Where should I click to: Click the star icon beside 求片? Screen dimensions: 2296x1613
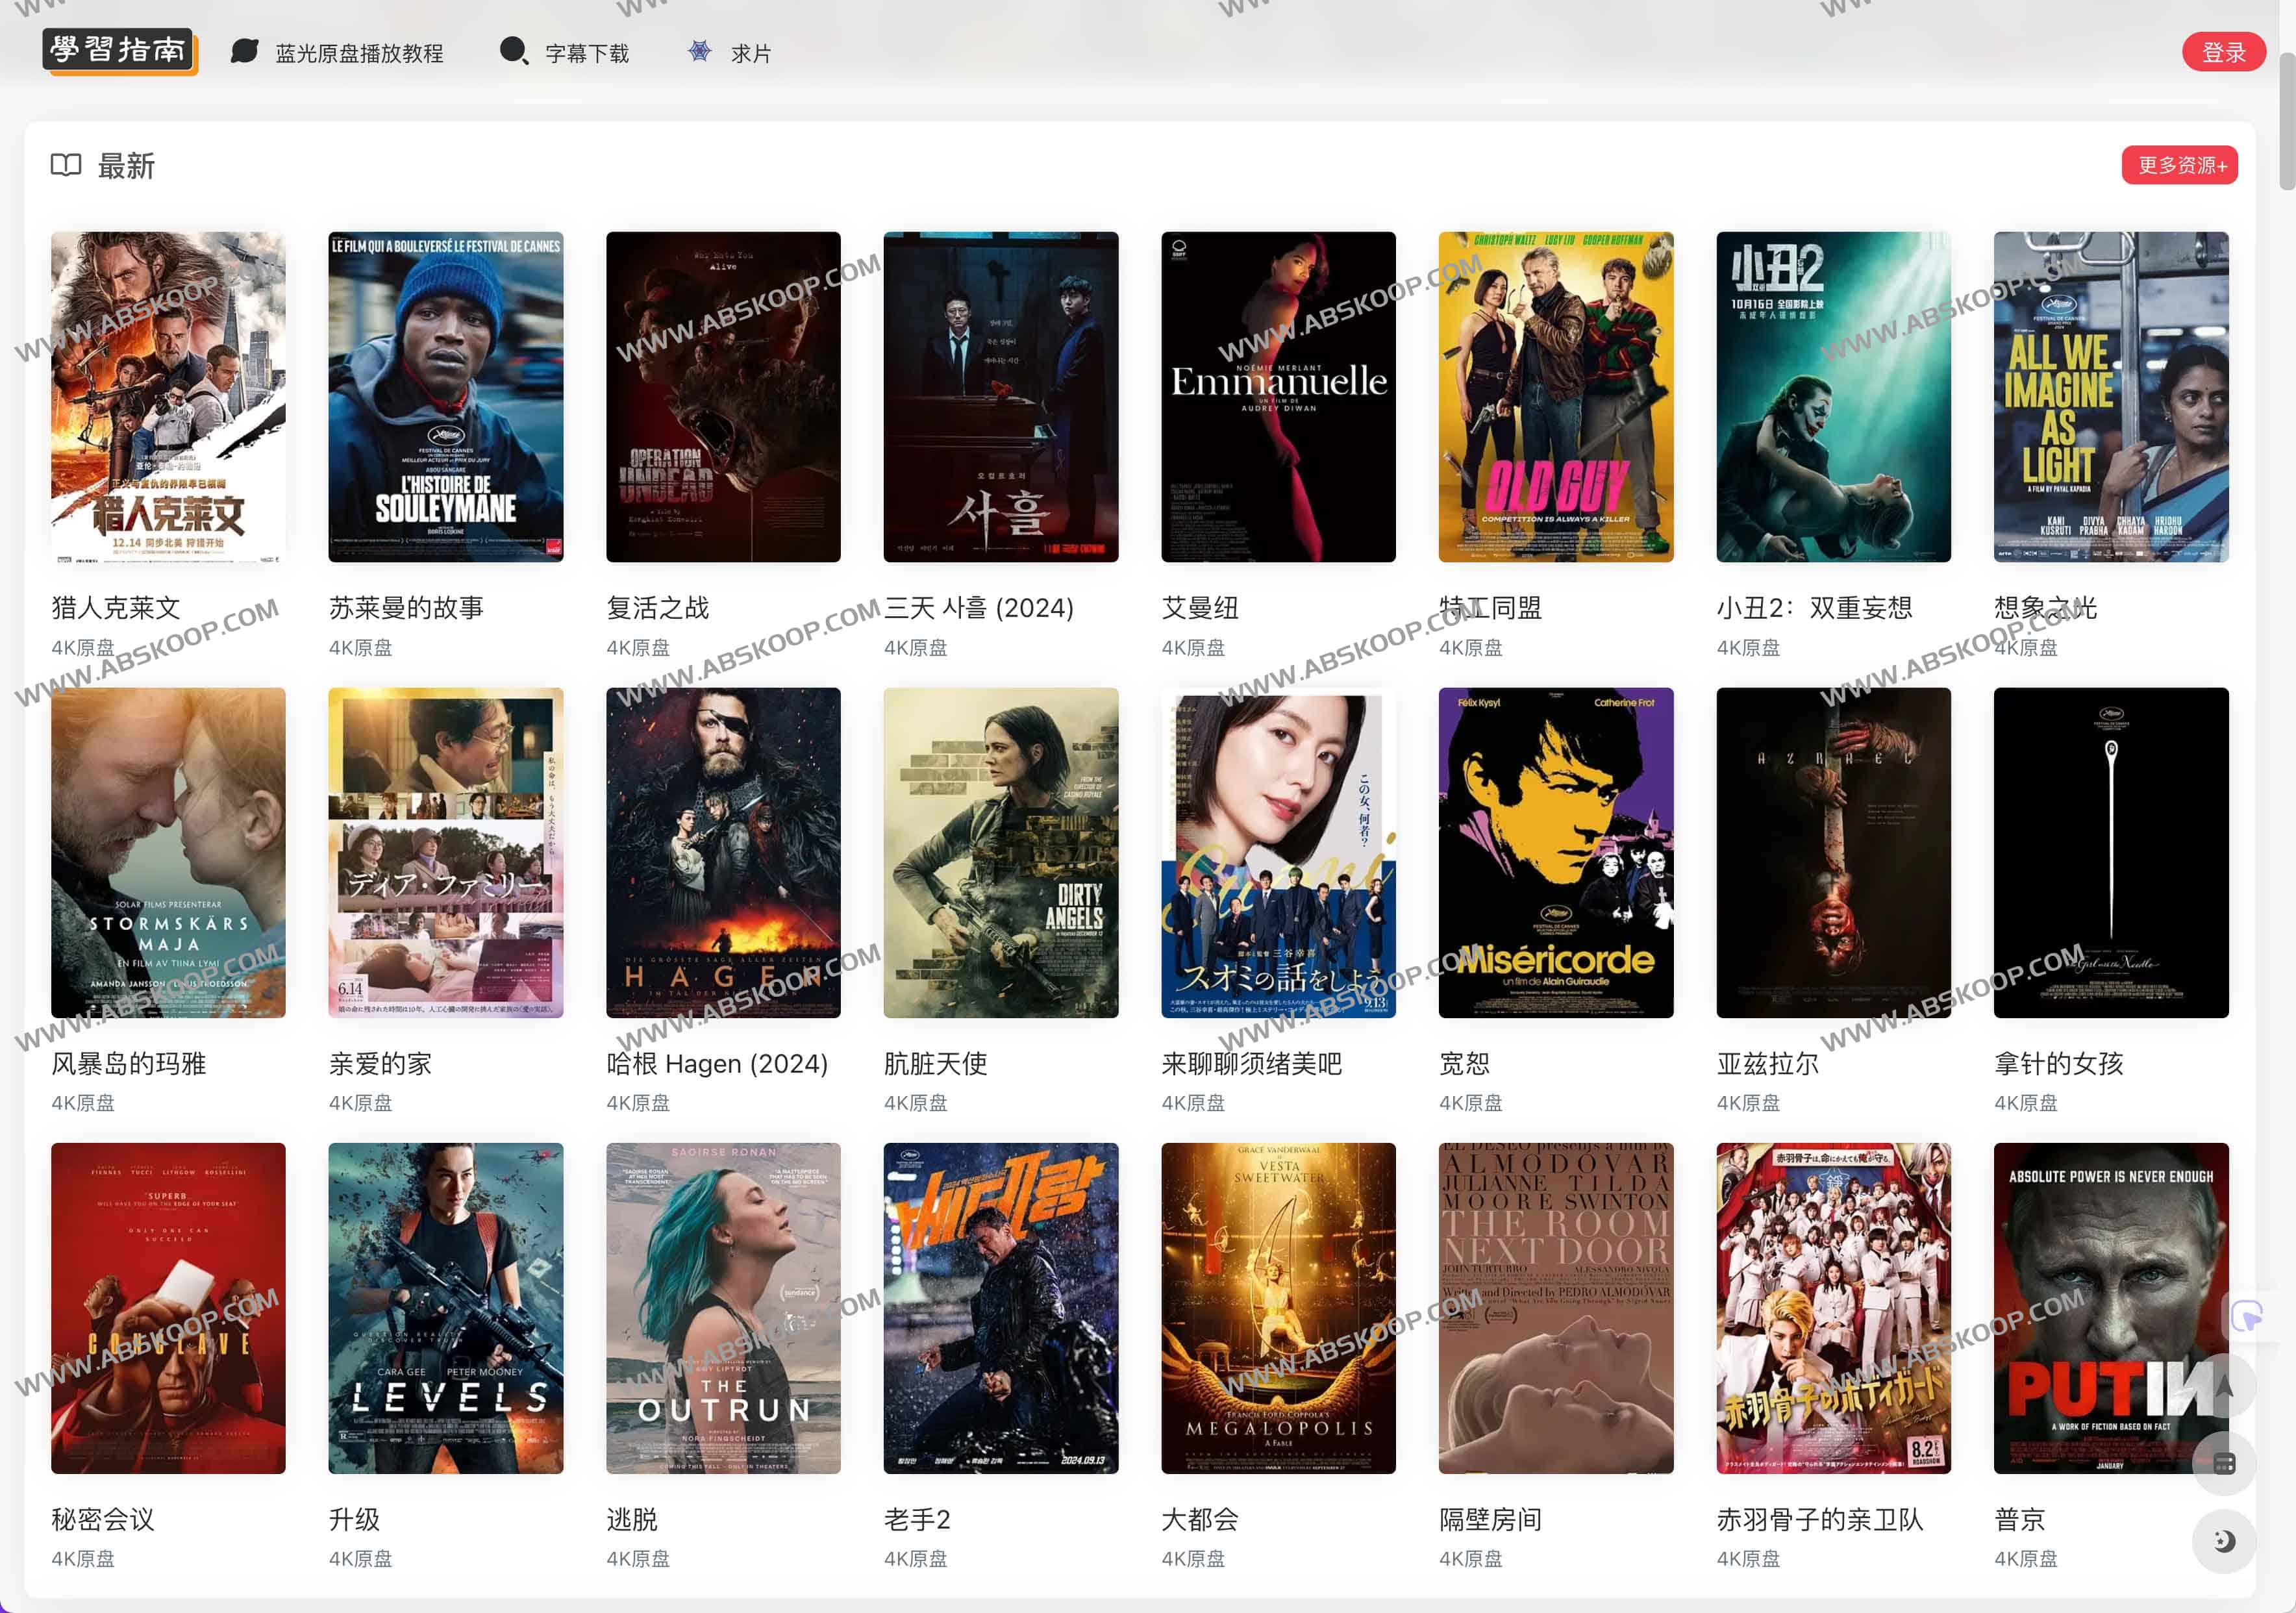click(x=699, y=51)
